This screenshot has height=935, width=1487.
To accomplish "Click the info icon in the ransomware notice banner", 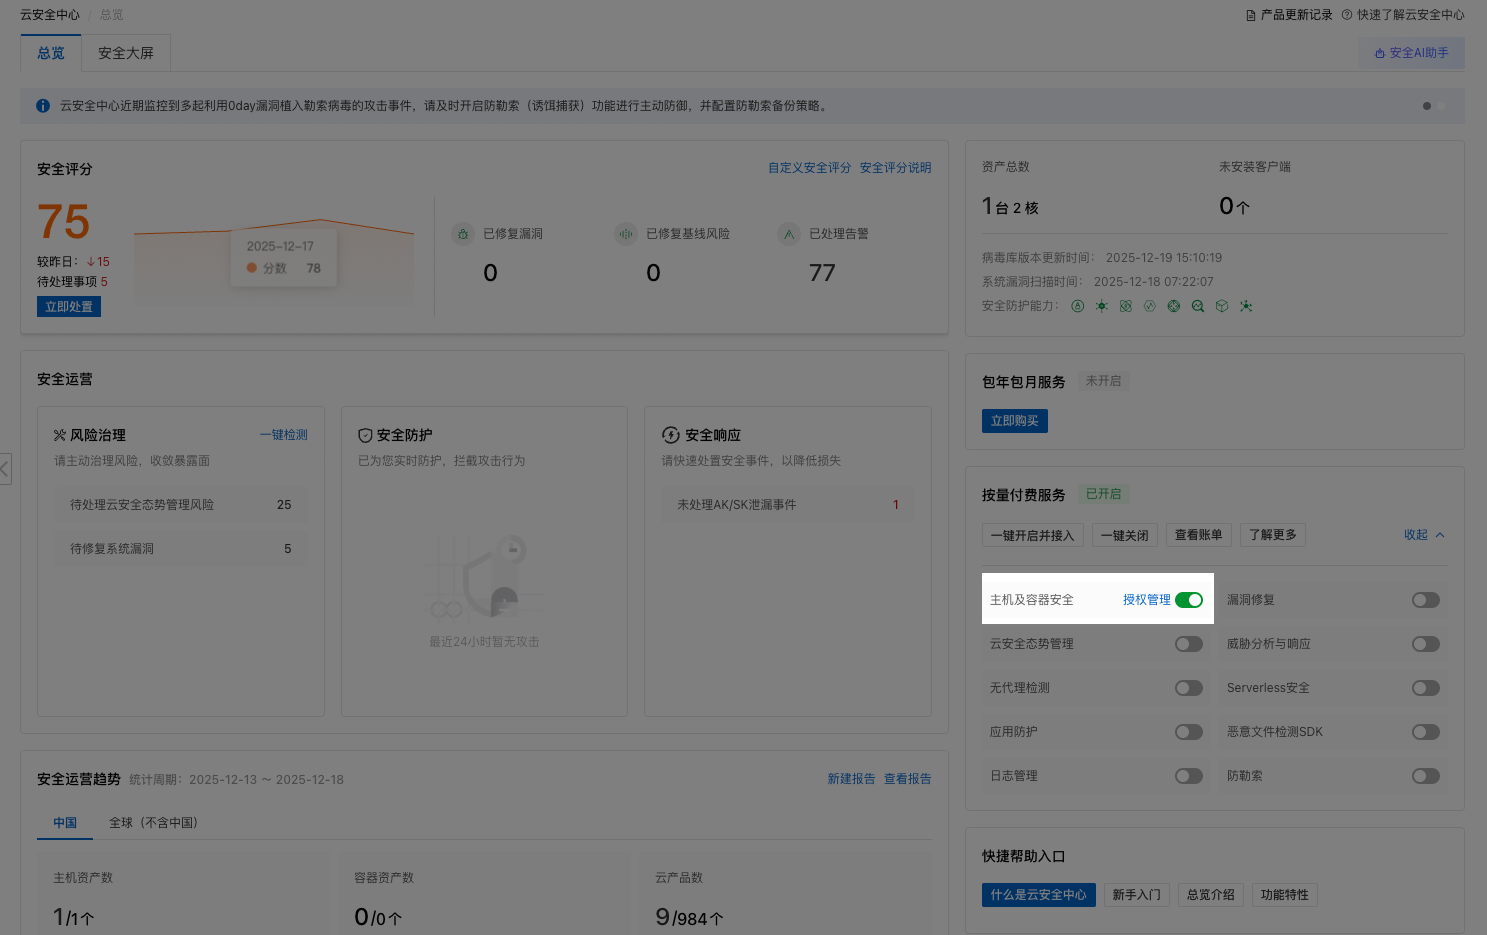I will [43, 106].
